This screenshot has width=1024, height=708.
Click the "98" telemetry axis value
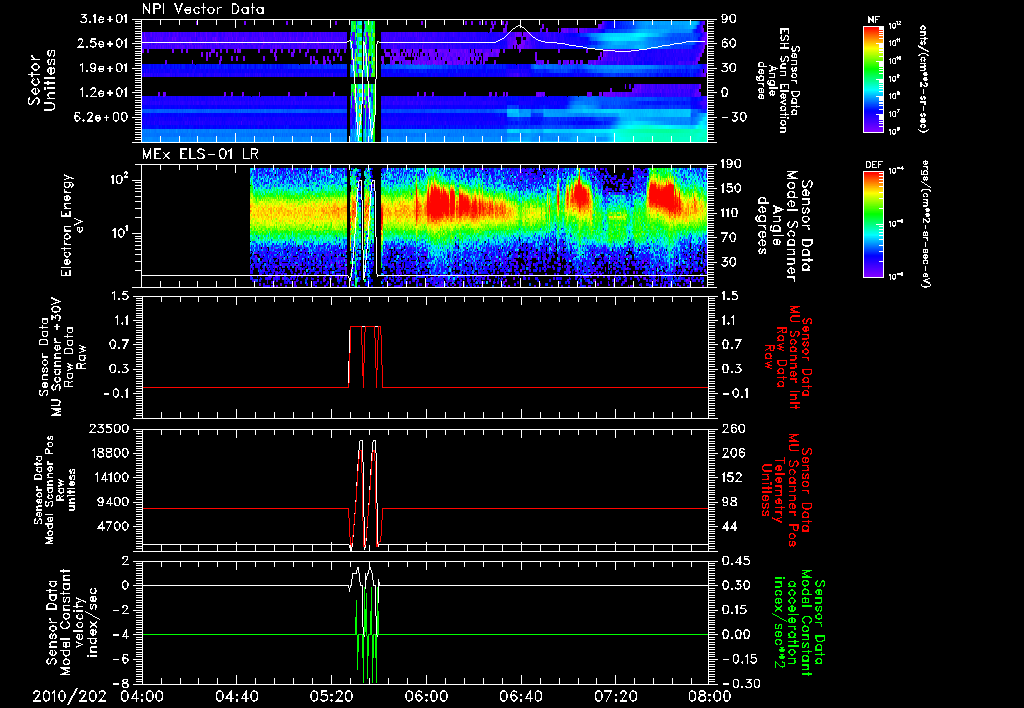729,502
